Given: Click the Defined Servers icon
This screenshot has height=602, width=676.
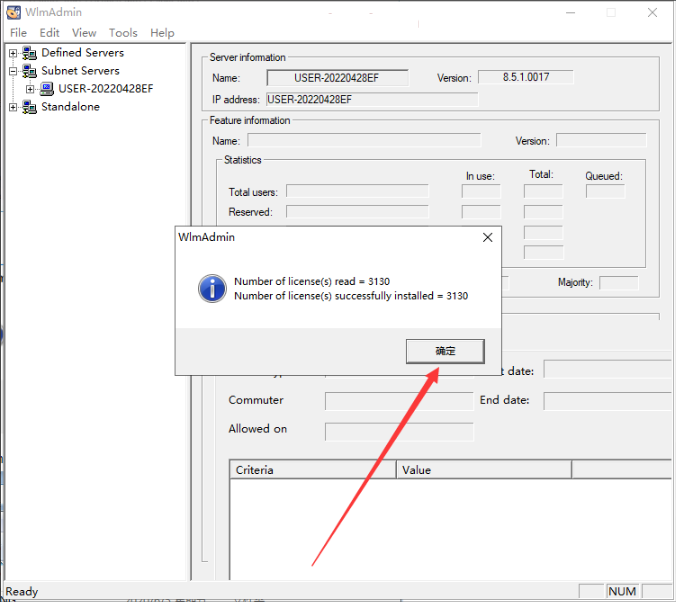Looking at the screenshot, I should (x=29, y=53).
